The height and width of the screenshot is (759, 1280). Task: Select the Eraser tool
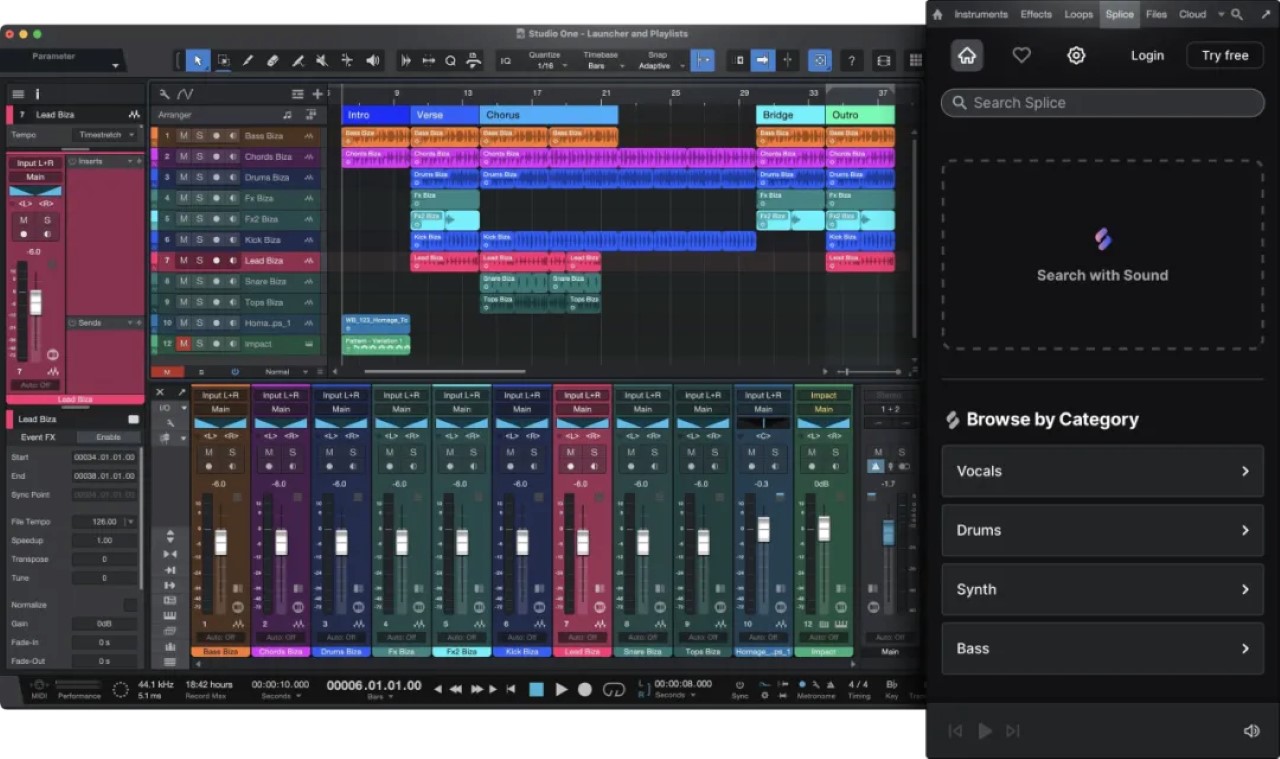click(x=272, y=60)
